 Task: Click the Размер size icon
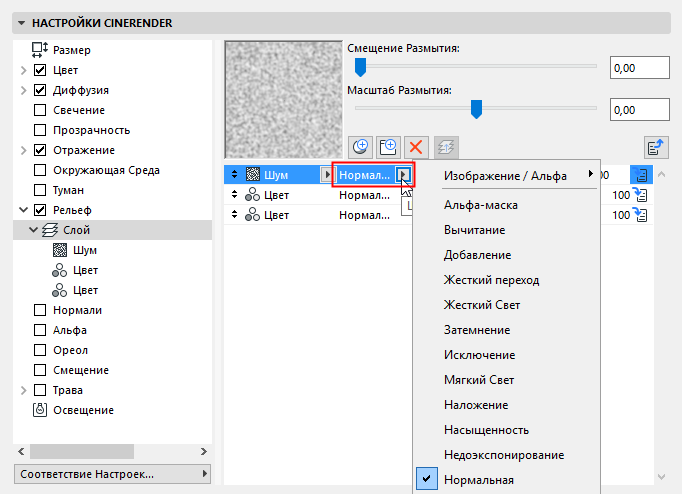pyautogui.click(x=41, y=50)
